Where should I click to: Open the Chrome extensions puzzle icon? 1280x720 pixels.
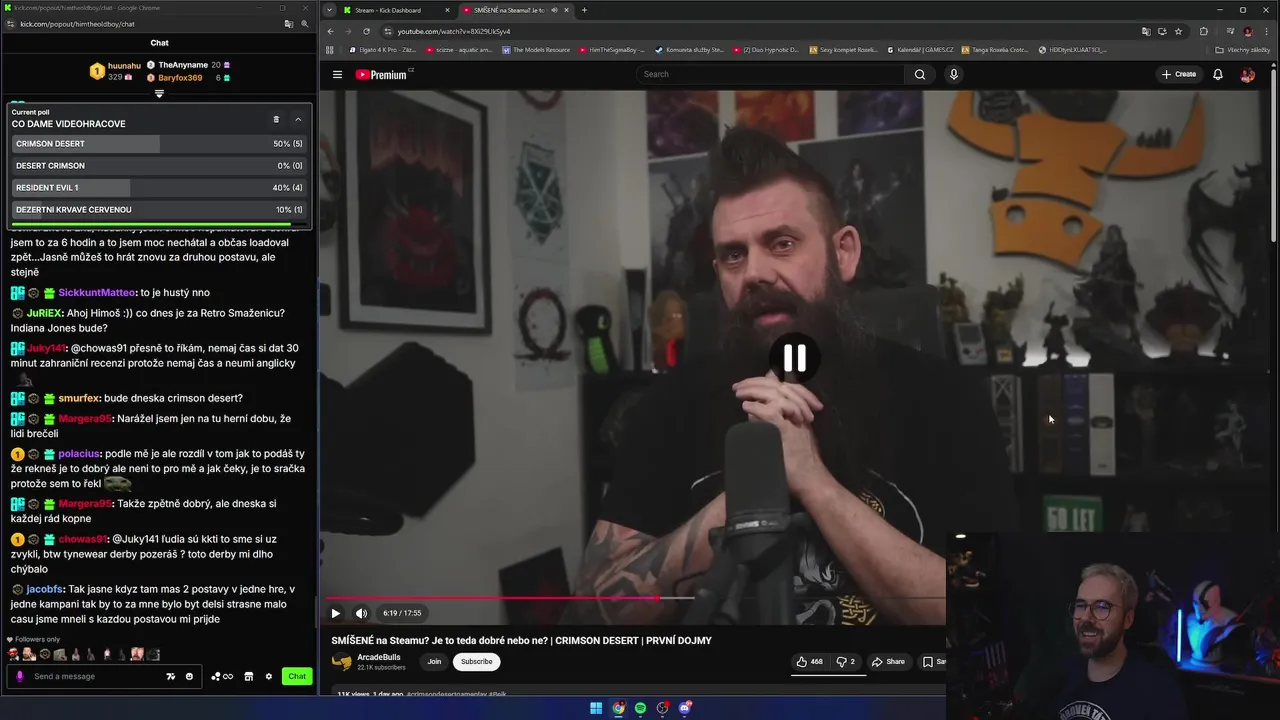[x=1203, y=31]
